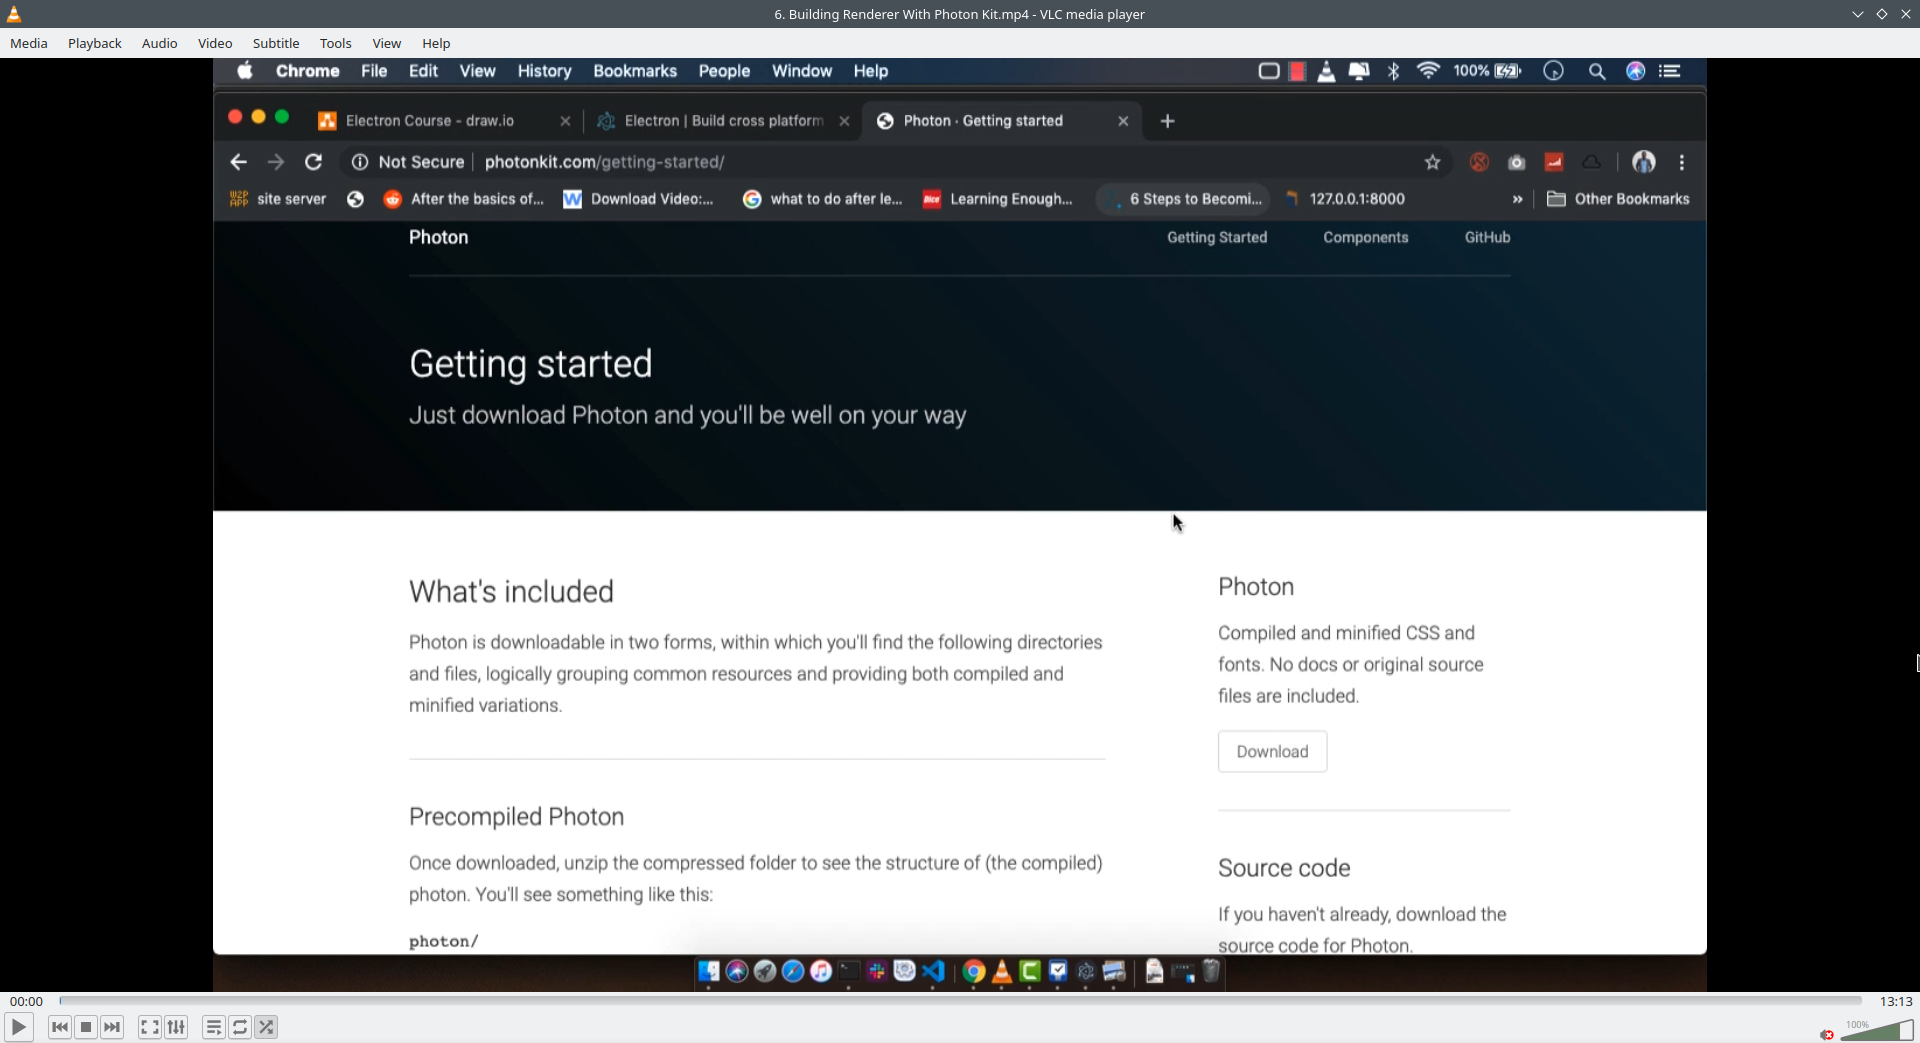This screenshot has height=1043, width=1920.
Task: Skip to next media in VLC
Action: click(x=112, y=1027)
